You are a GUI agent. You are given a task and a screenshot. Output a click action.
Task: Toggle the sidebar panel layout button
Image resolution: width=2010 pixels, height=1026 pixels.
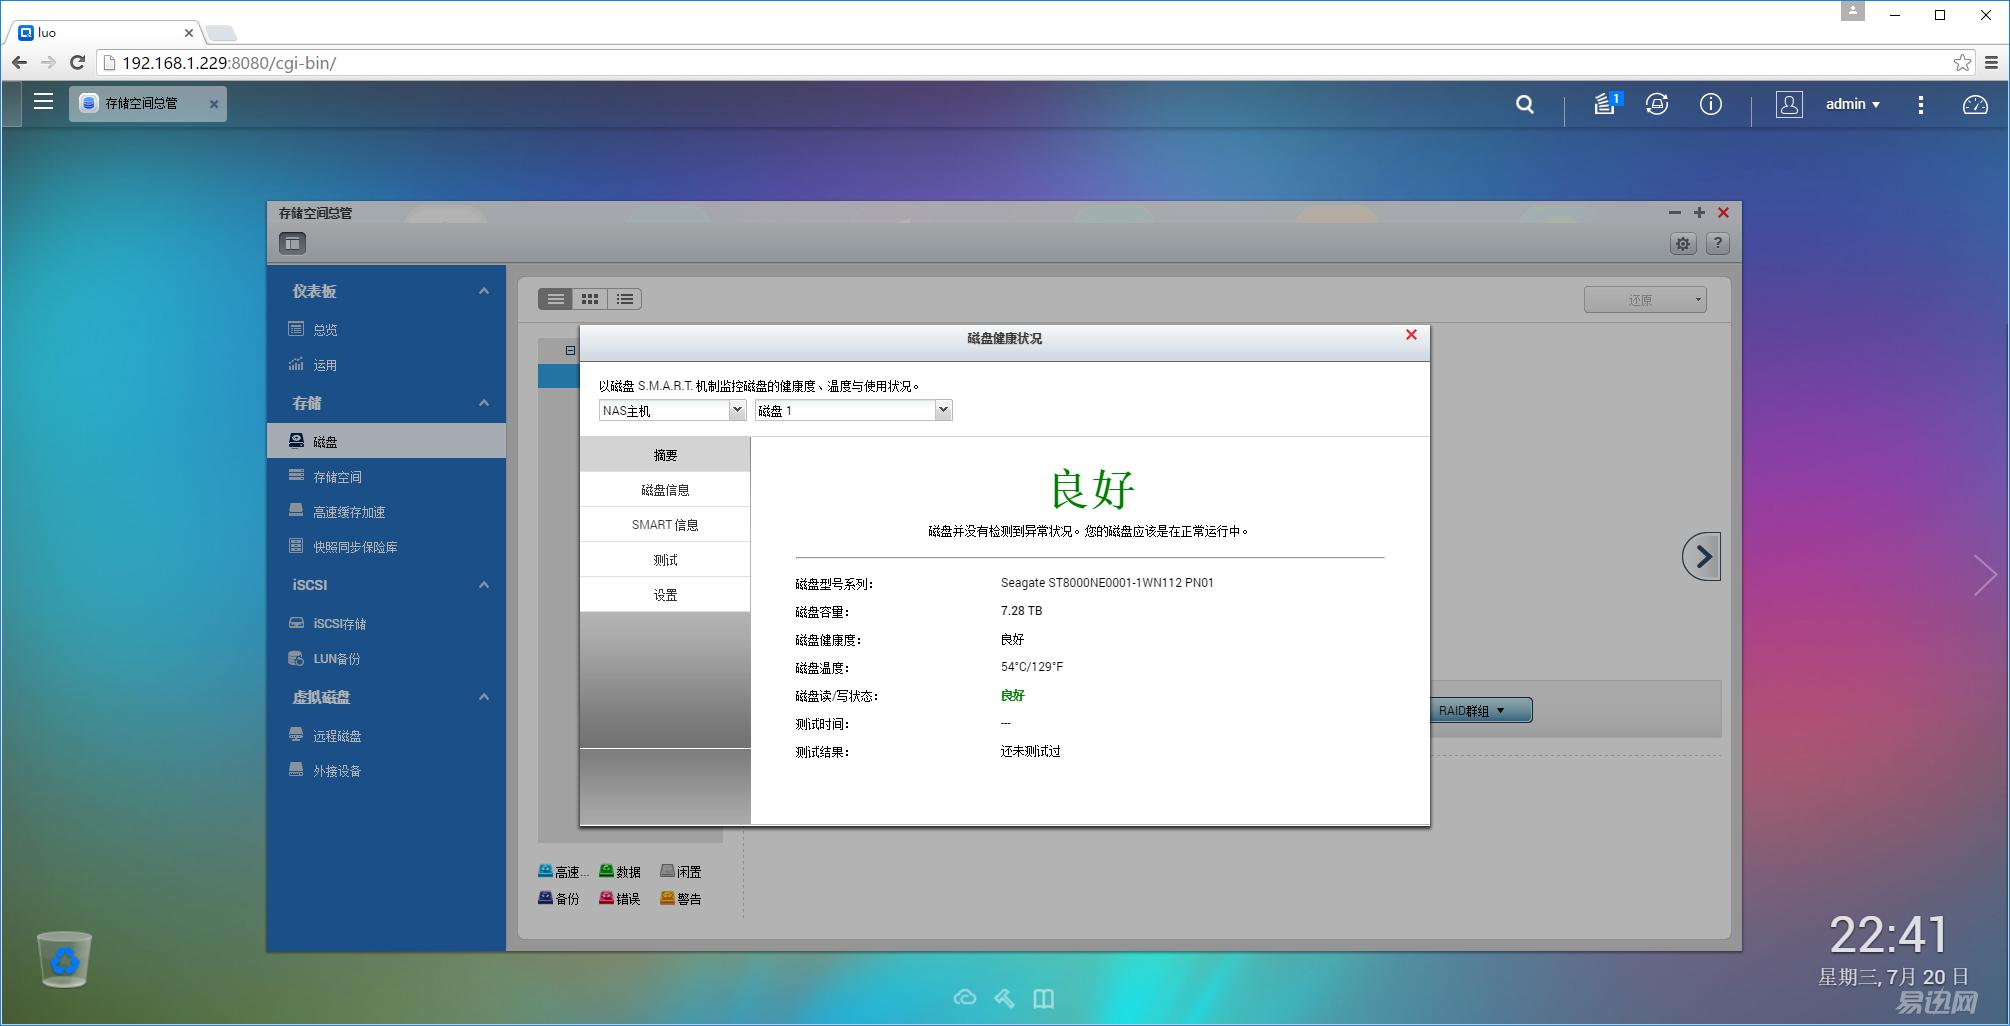click(x=292, y=243)
